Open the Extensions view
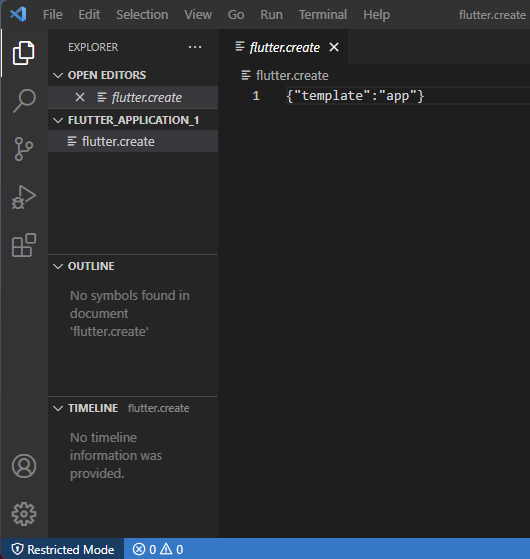Viewport: 530px width, 559px height. pyautogui.click(x=24, y=245)
